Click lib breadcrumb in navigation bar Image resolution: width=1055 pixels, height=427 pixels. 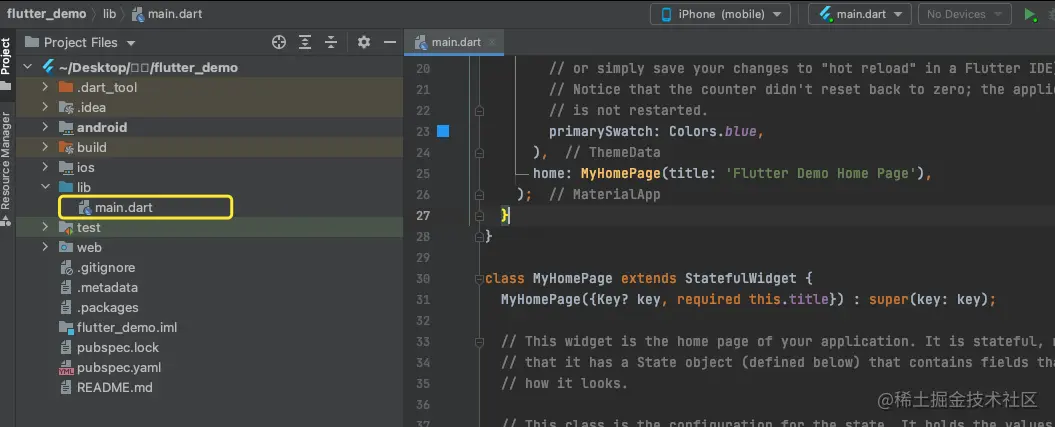pos(111,13)
